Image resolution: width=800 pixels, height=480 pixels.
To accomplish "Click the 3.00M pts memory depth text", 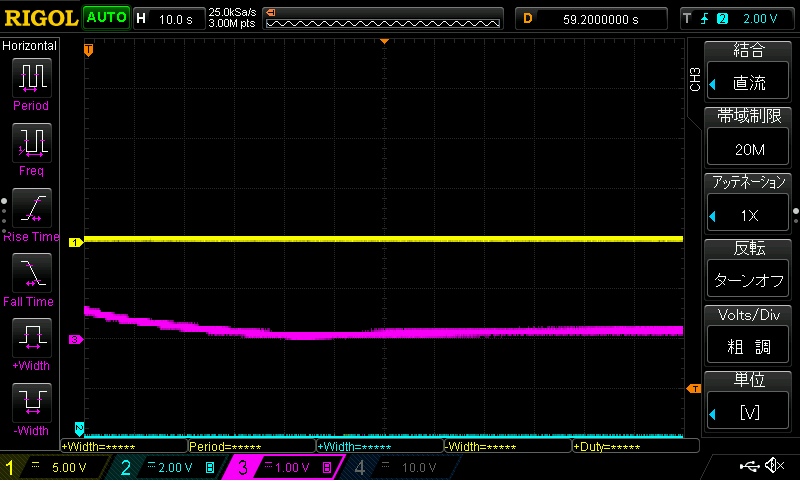I will click(x=232, y=23).
